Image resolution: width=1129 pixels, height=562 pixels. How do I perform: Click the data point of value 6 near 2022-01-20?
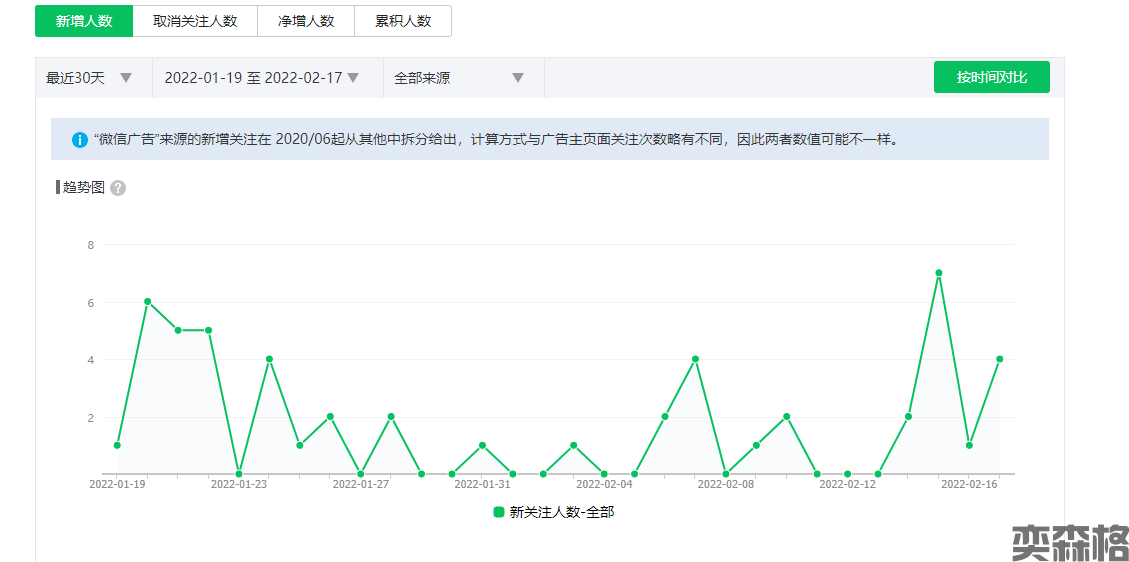click(148, 301)
